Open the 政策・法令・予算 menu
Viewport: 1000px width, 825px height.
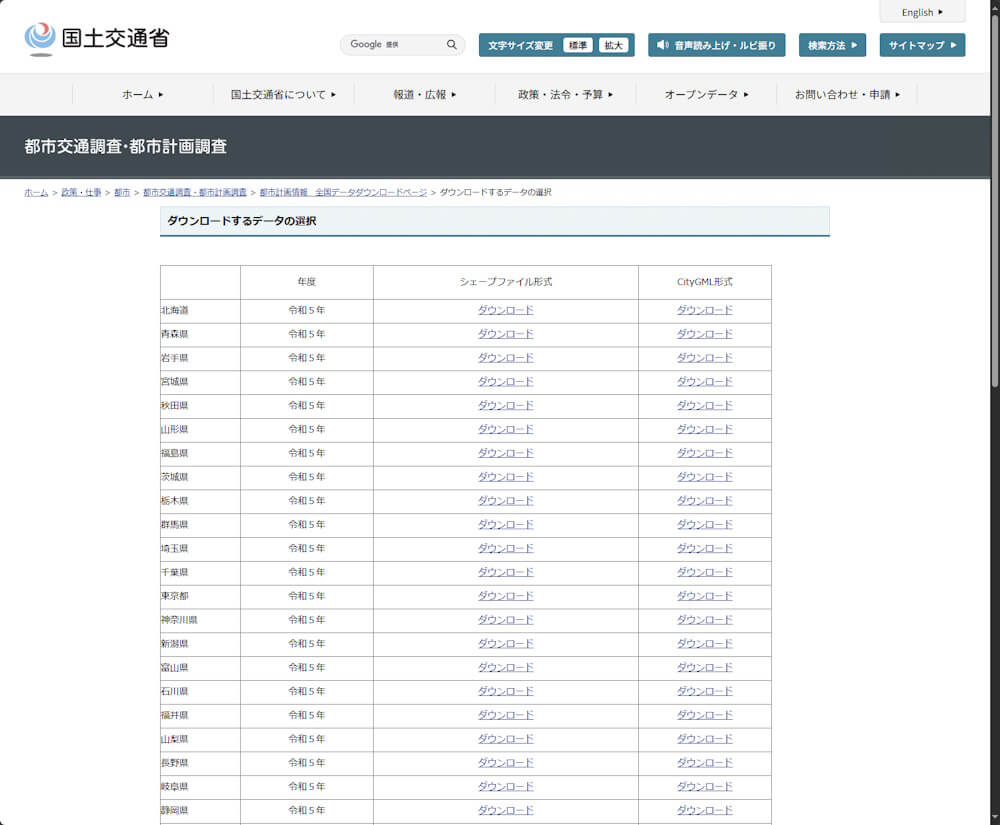click(566, 95)
